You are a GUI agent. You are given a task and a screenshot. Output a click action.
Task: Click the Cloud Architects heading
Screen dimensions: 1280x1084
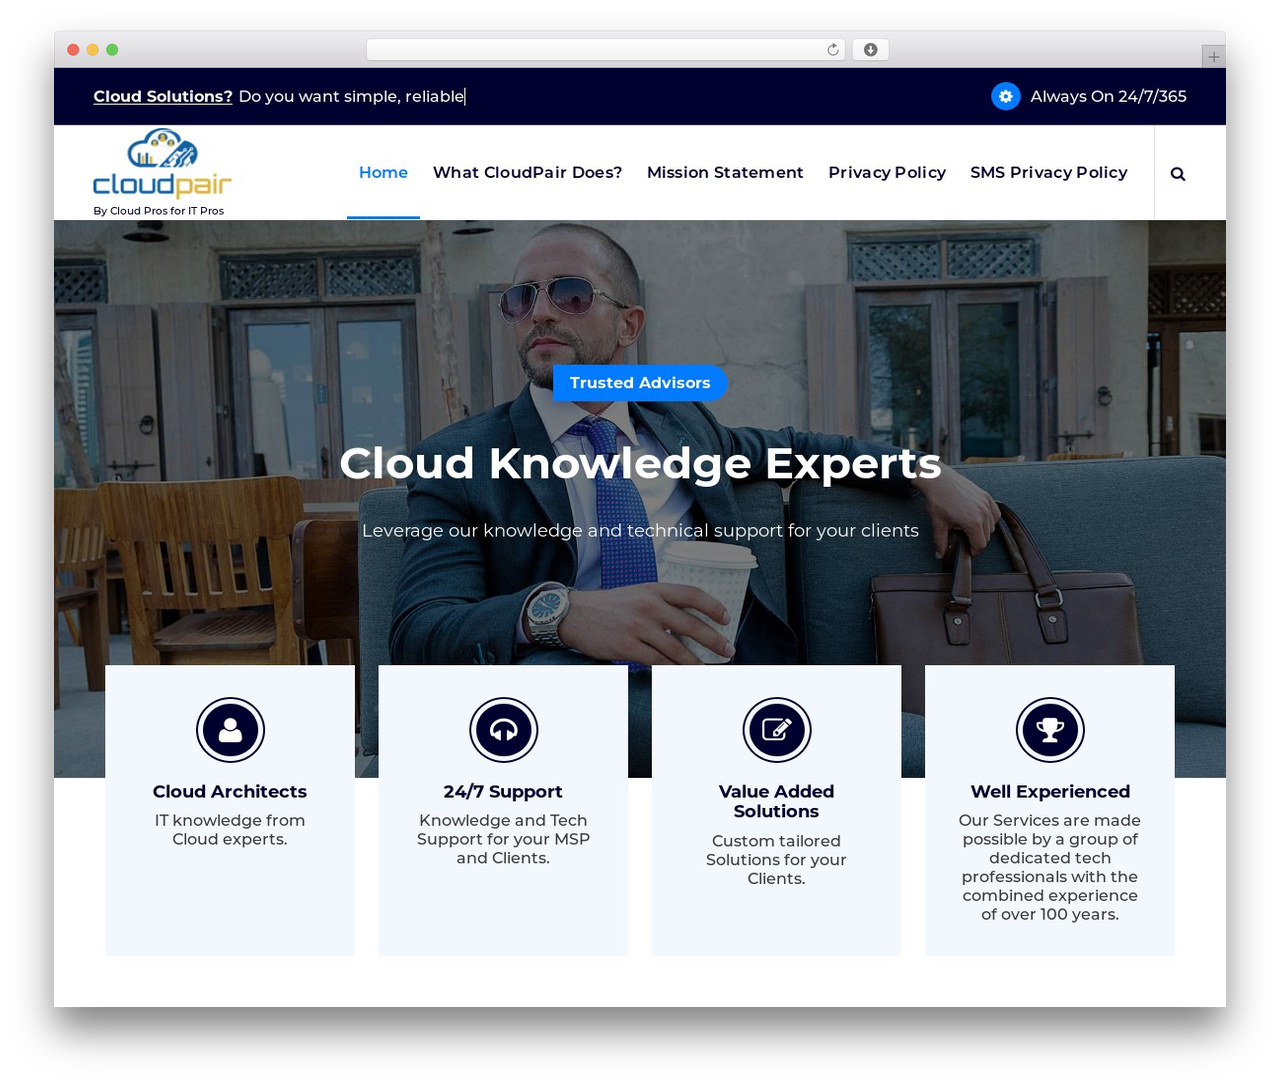(230, 791)
